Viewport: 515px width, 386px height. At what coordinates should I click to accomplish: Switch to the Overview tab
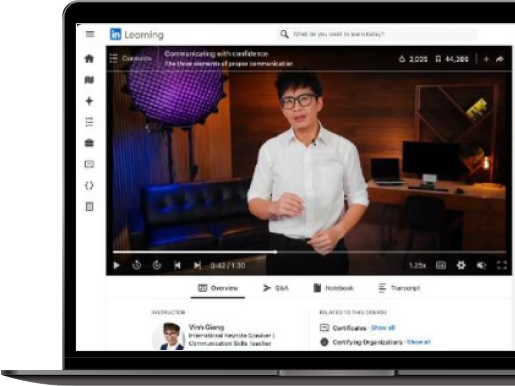[218, 288]
